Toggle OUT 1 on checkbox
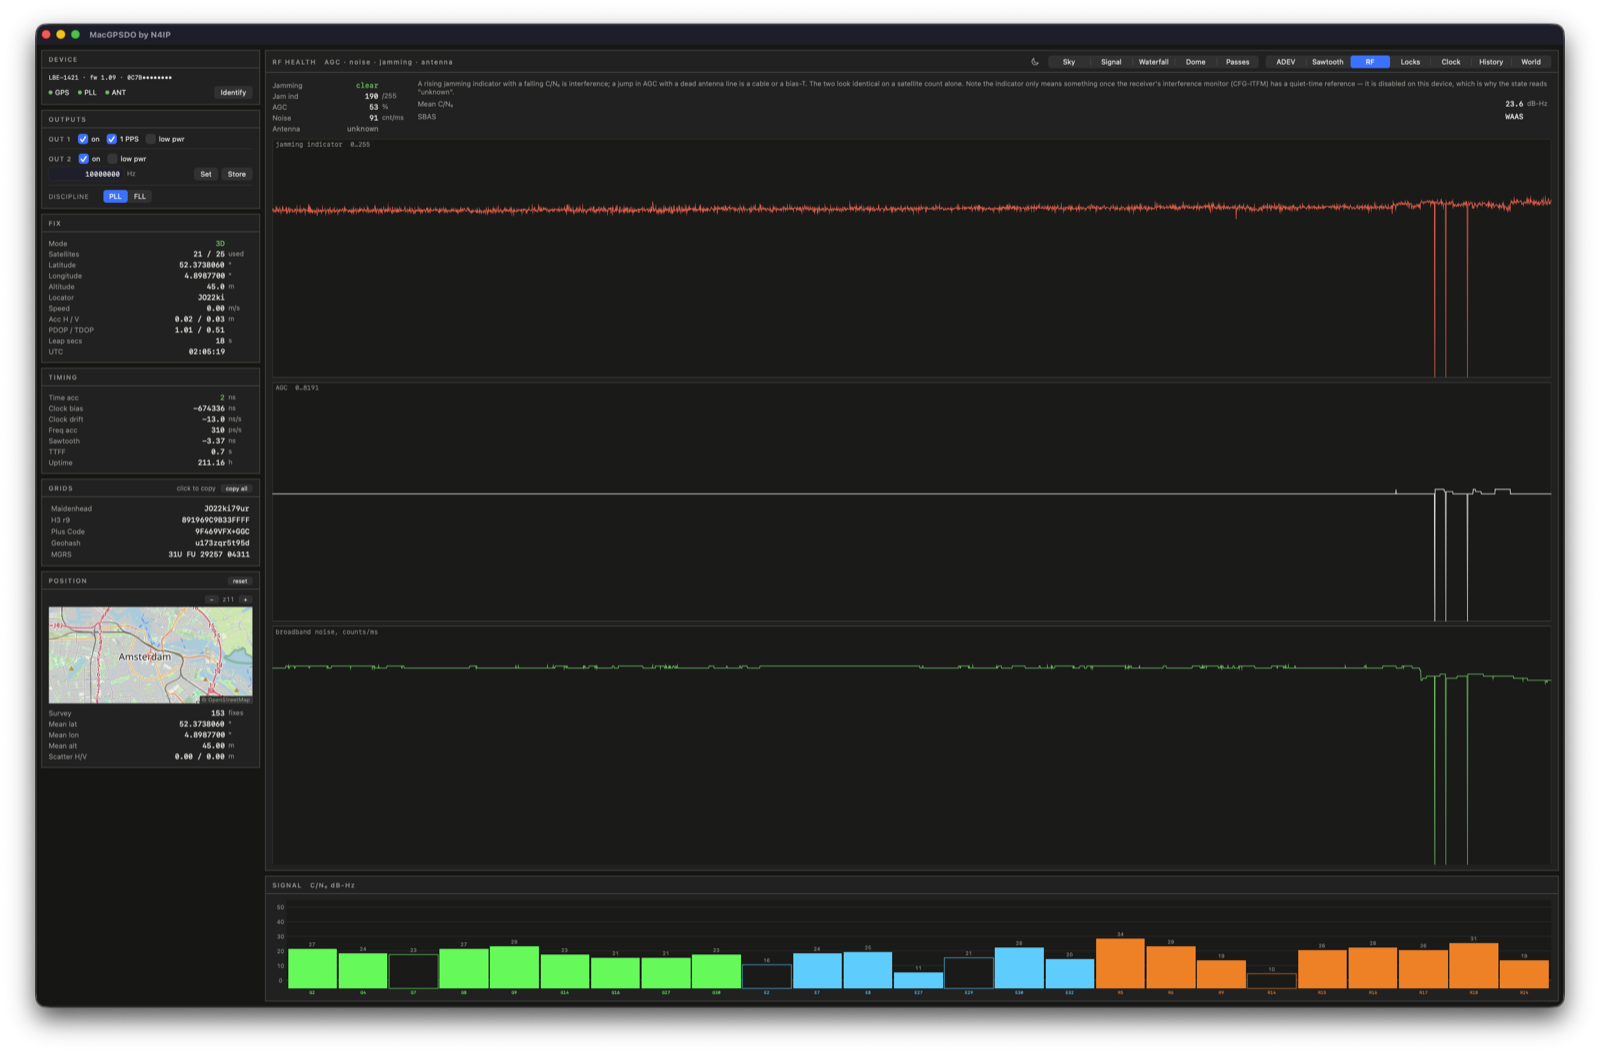This screenshot has width=1600, height=1054. pyautogui.click(x=83, y=139)
